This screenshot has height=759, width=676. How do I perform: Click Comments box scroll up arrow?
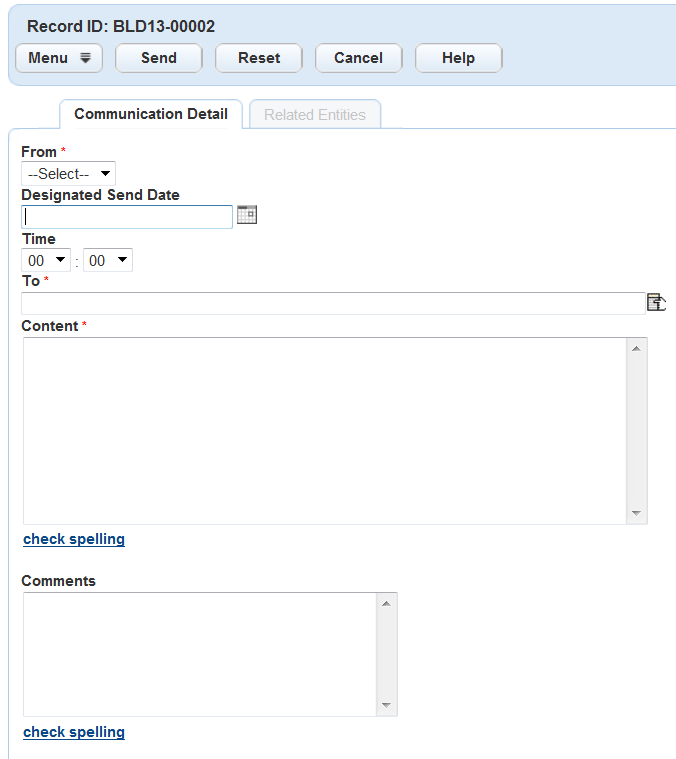click(x=387, y=603)
